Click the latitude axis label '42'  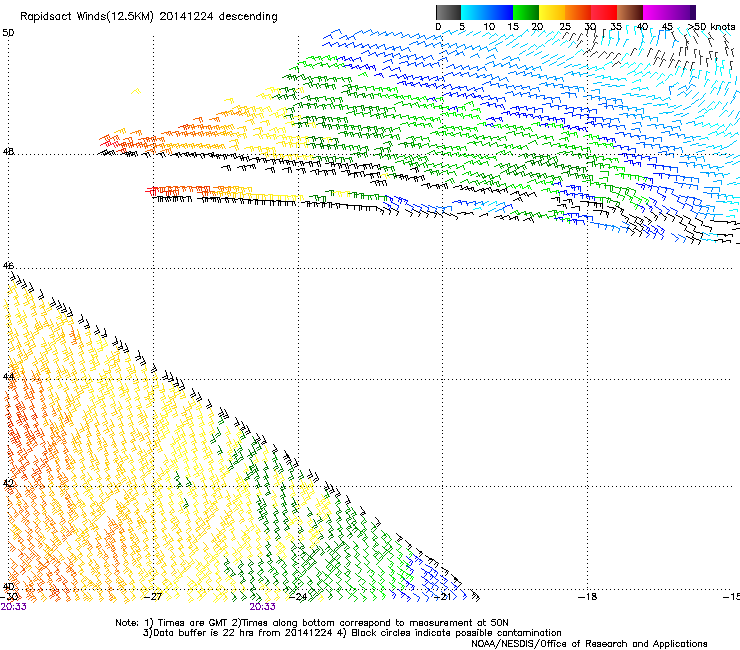8,483
